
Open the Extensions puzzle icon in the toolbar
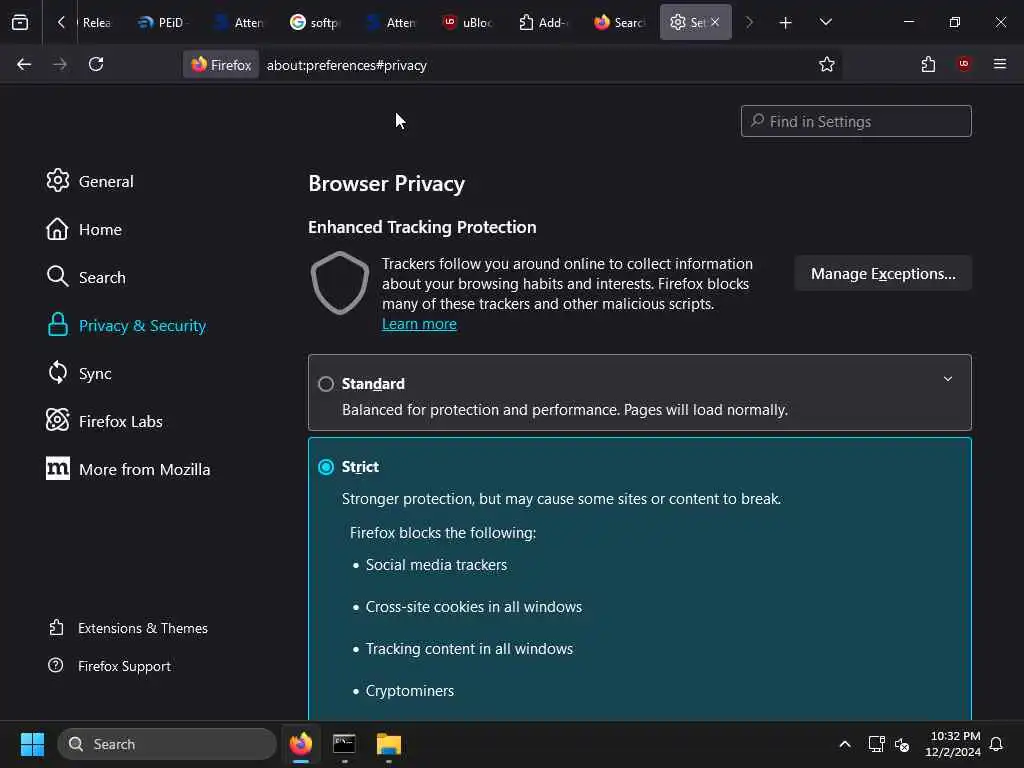tap(928, 64)
